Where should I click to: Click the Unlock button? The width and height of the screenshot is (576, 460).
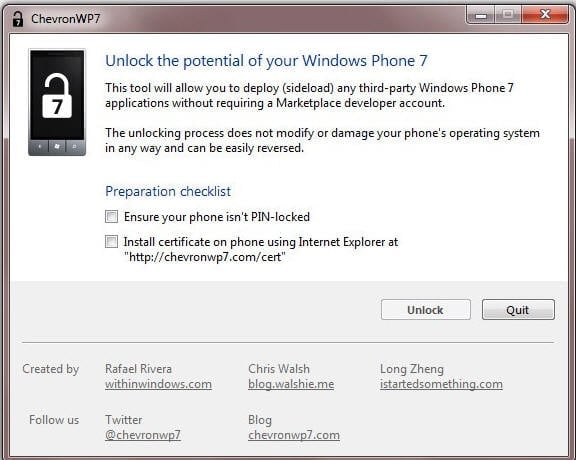click(425, 310)
